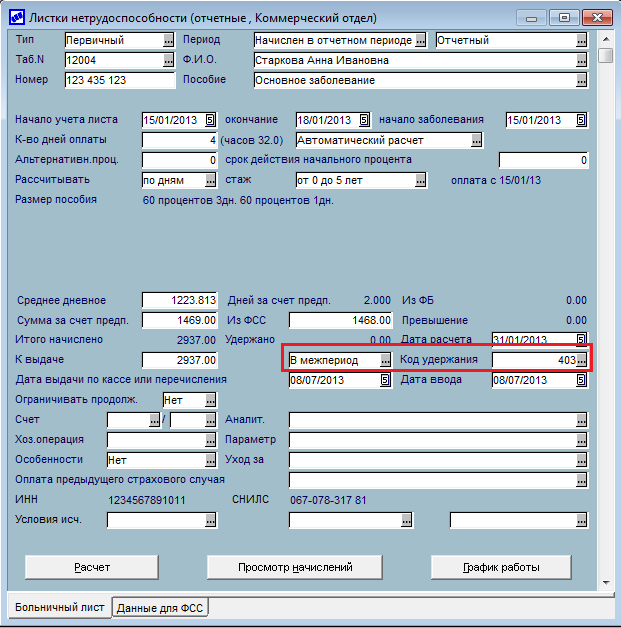Open Условия исч. first field lookup
Screen dimensions: 621x628
211,520
